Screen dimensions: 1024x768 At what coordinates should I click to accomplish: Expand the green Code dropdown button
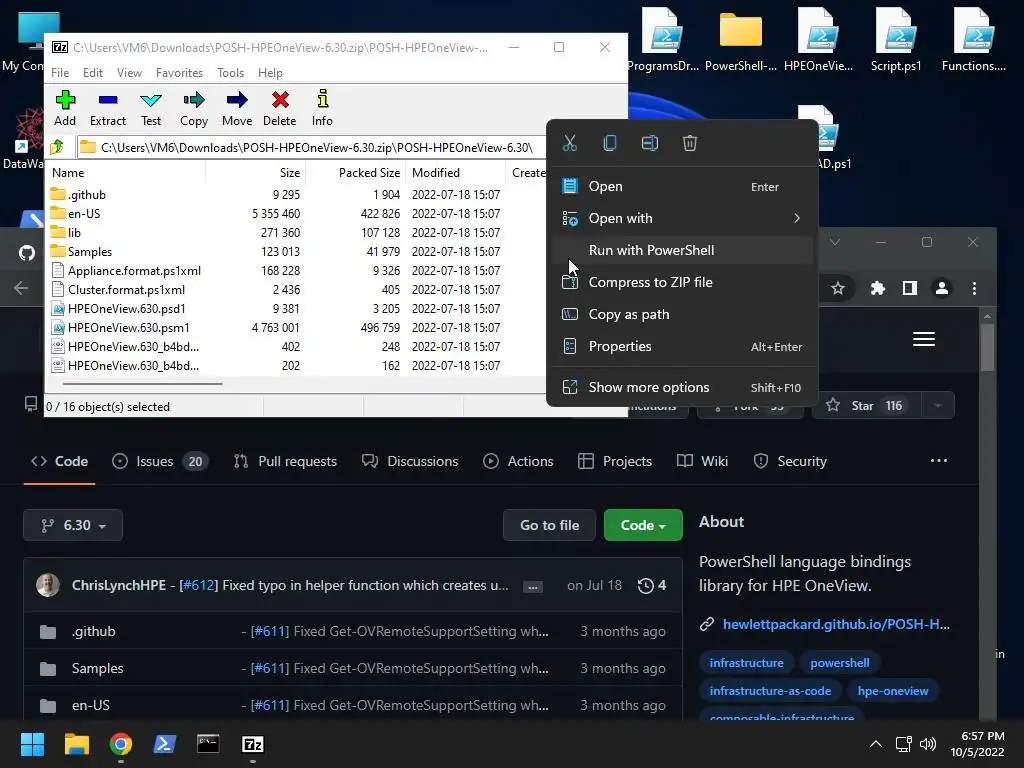pos(643,525)
